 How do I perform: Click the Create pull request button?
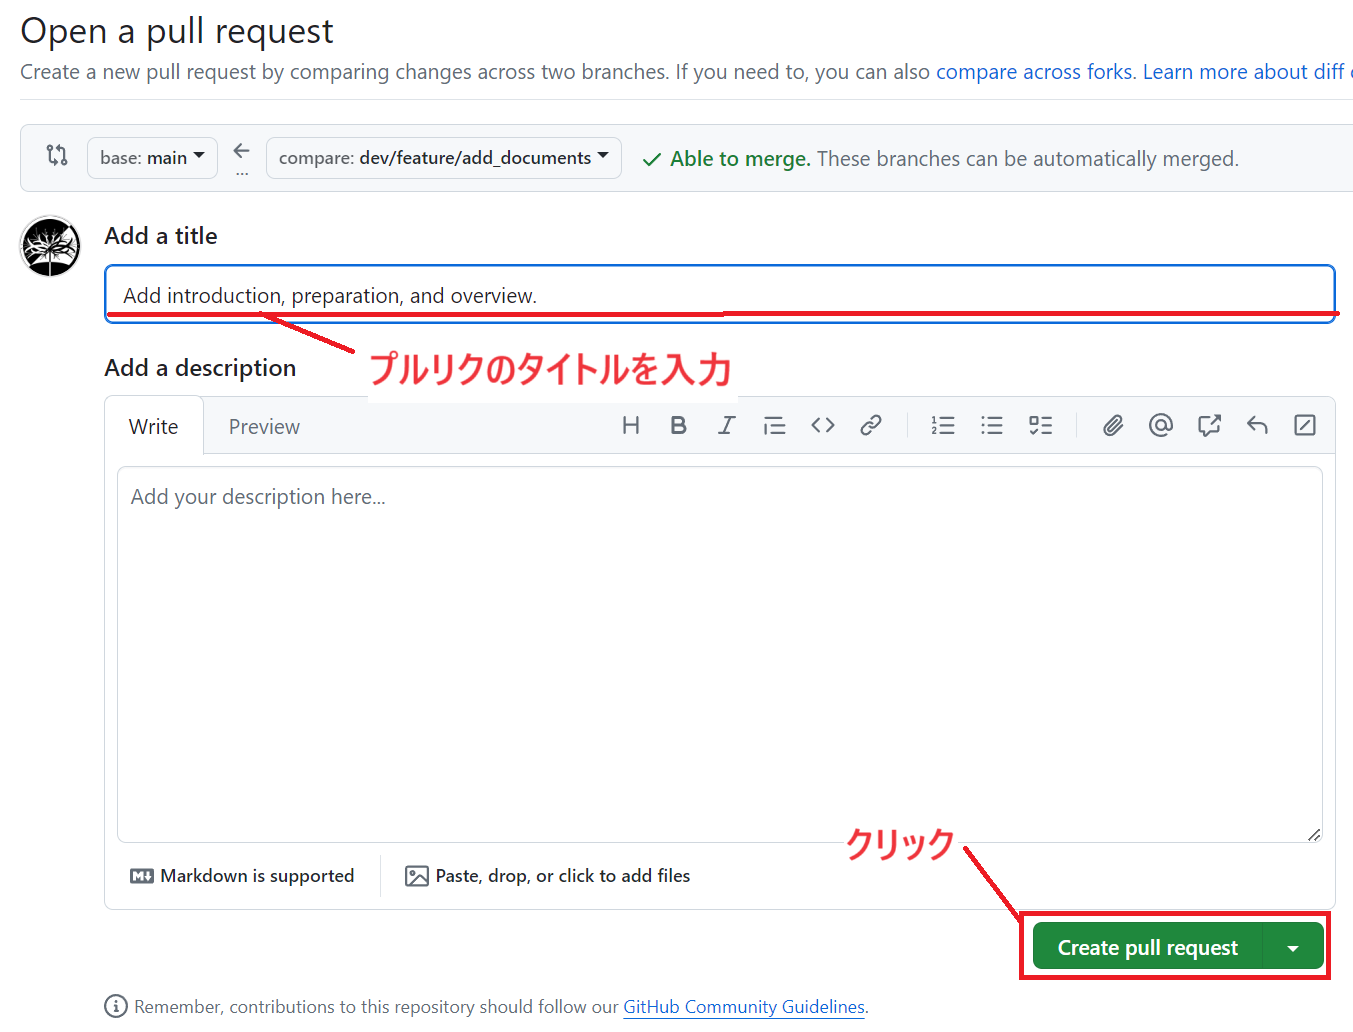pyautogui.click(x=1145, y=946)
